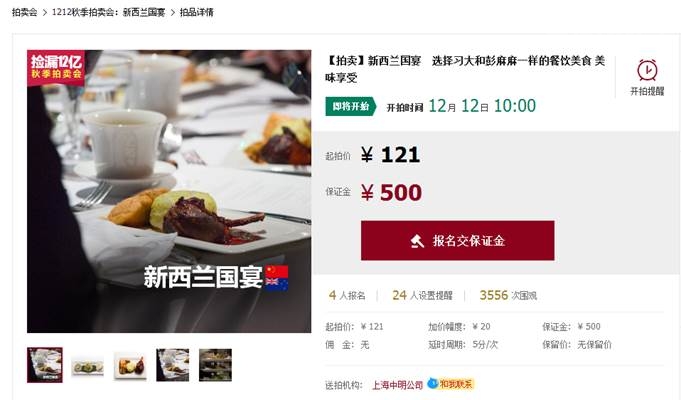Click the breadcrumb arrow after 拍卖会
681x400 pixels.
(x=45, y=13)
